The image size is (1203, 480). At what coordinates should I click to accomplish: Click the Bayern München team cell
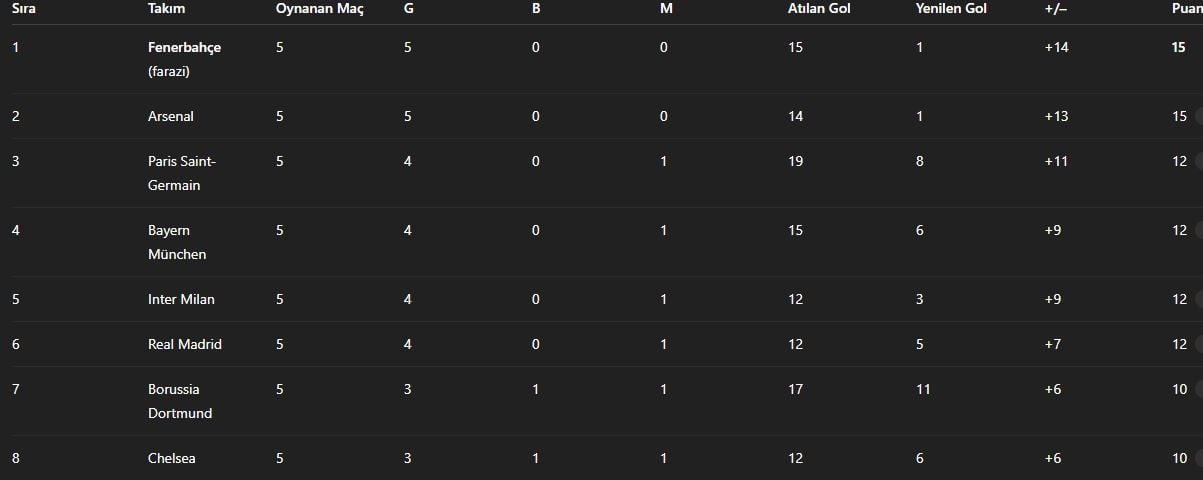177,242
